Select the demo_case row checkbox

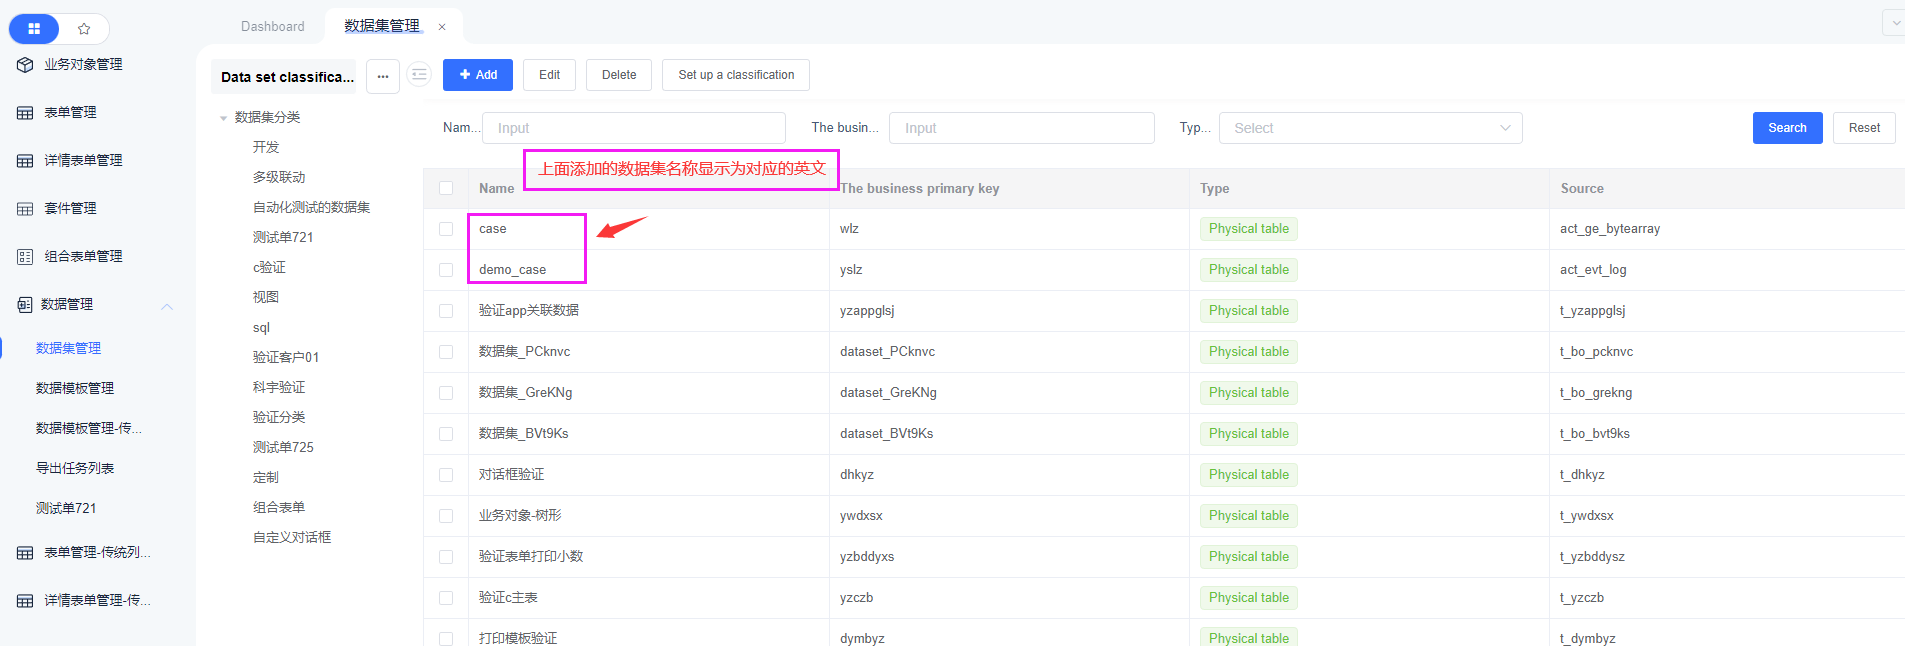coord(446,270)
